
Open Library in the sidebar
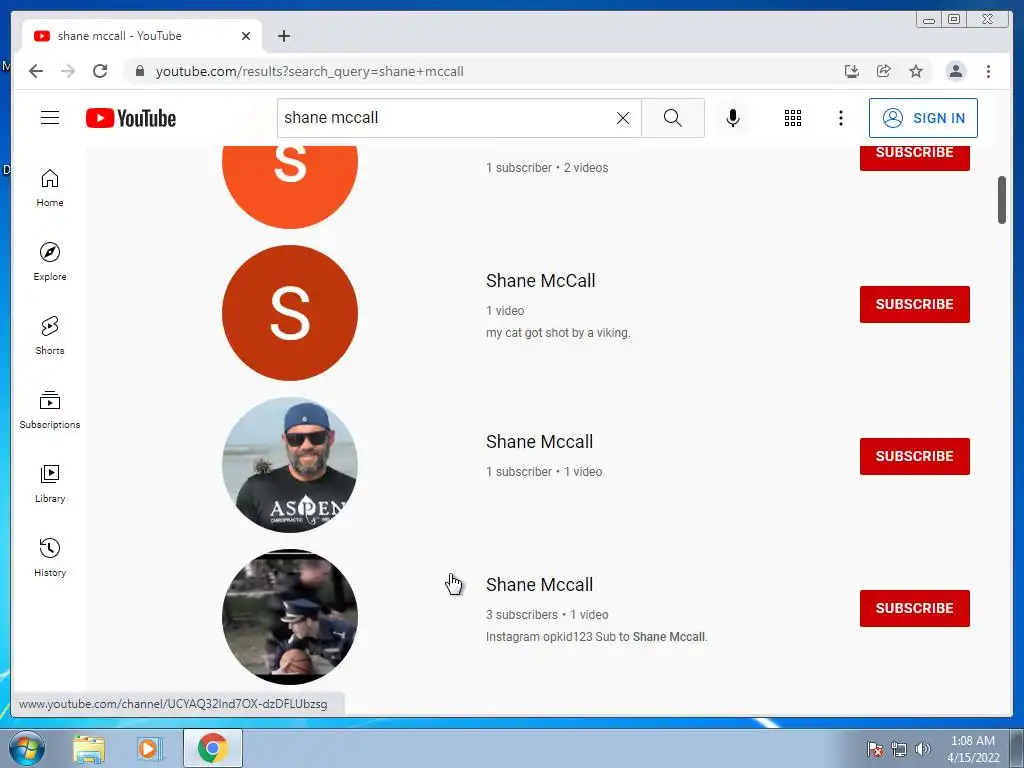50,483
